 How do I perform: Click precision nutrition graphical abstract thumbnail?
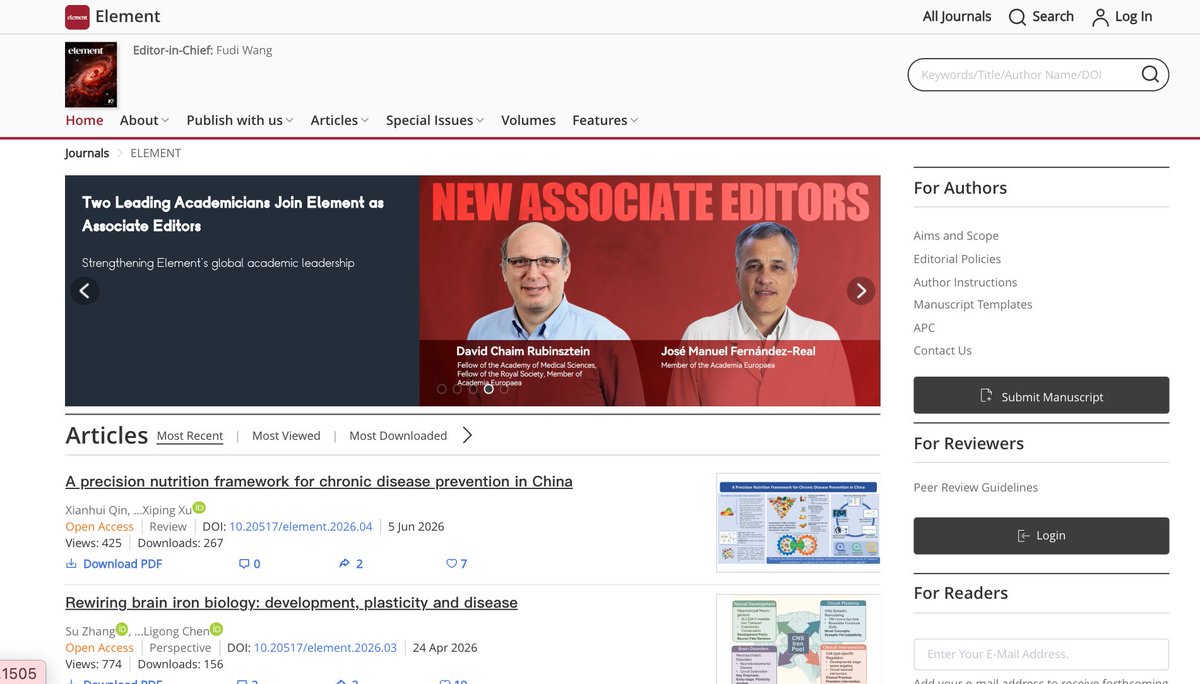798,523
